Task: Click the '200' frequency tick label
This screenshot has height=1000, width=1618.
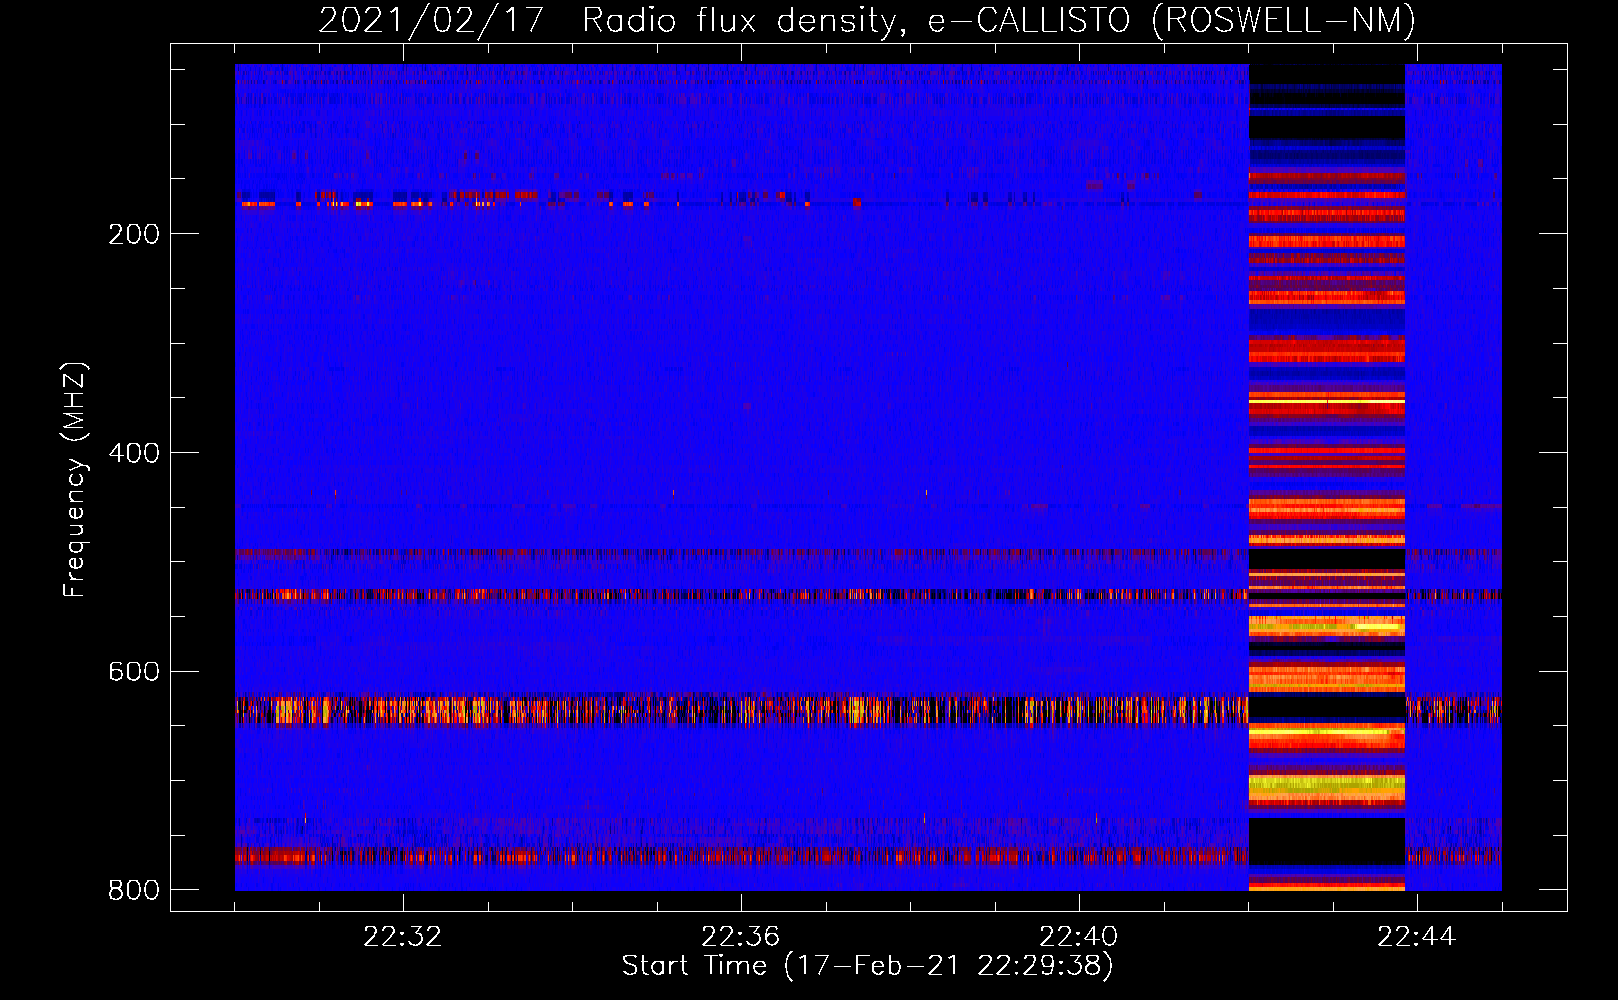Action: tap(134, 234)
